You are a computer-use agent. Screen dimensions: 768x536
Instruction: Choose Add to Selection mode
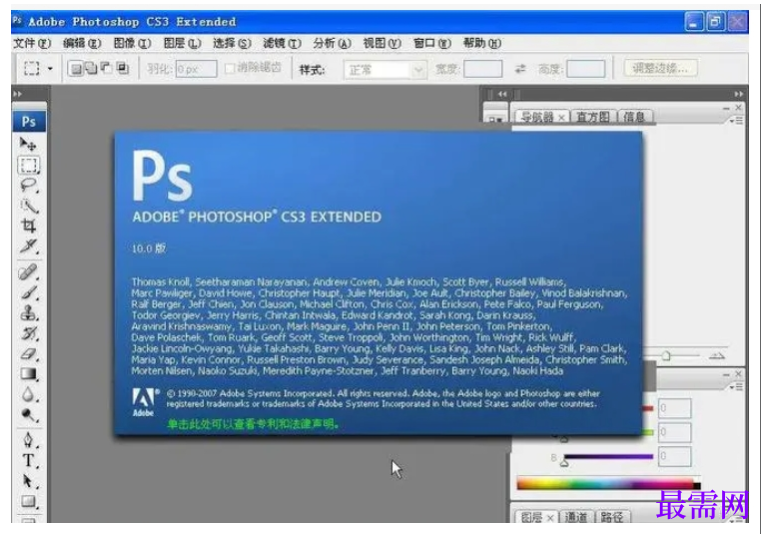pyautogui.click(x=91, y=68)
